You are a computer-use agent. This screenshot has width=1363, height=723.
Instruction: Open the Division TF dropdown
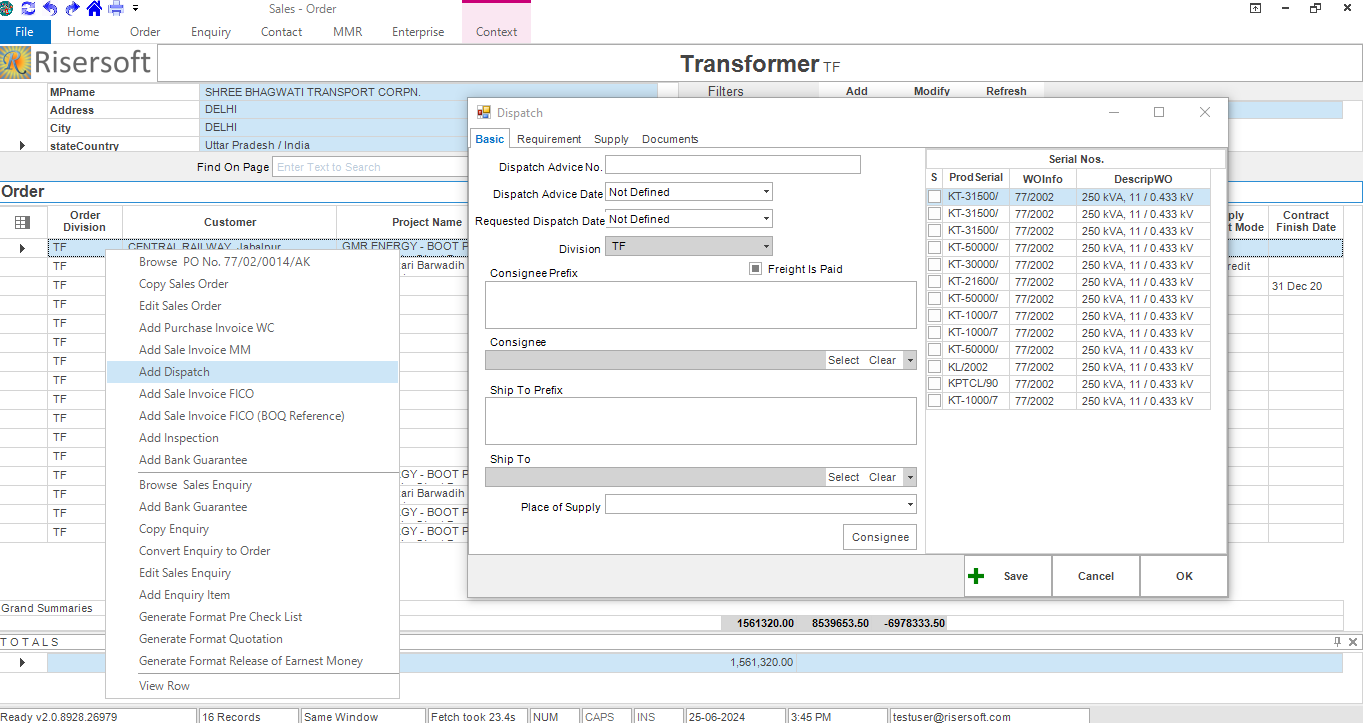[766, 246]
